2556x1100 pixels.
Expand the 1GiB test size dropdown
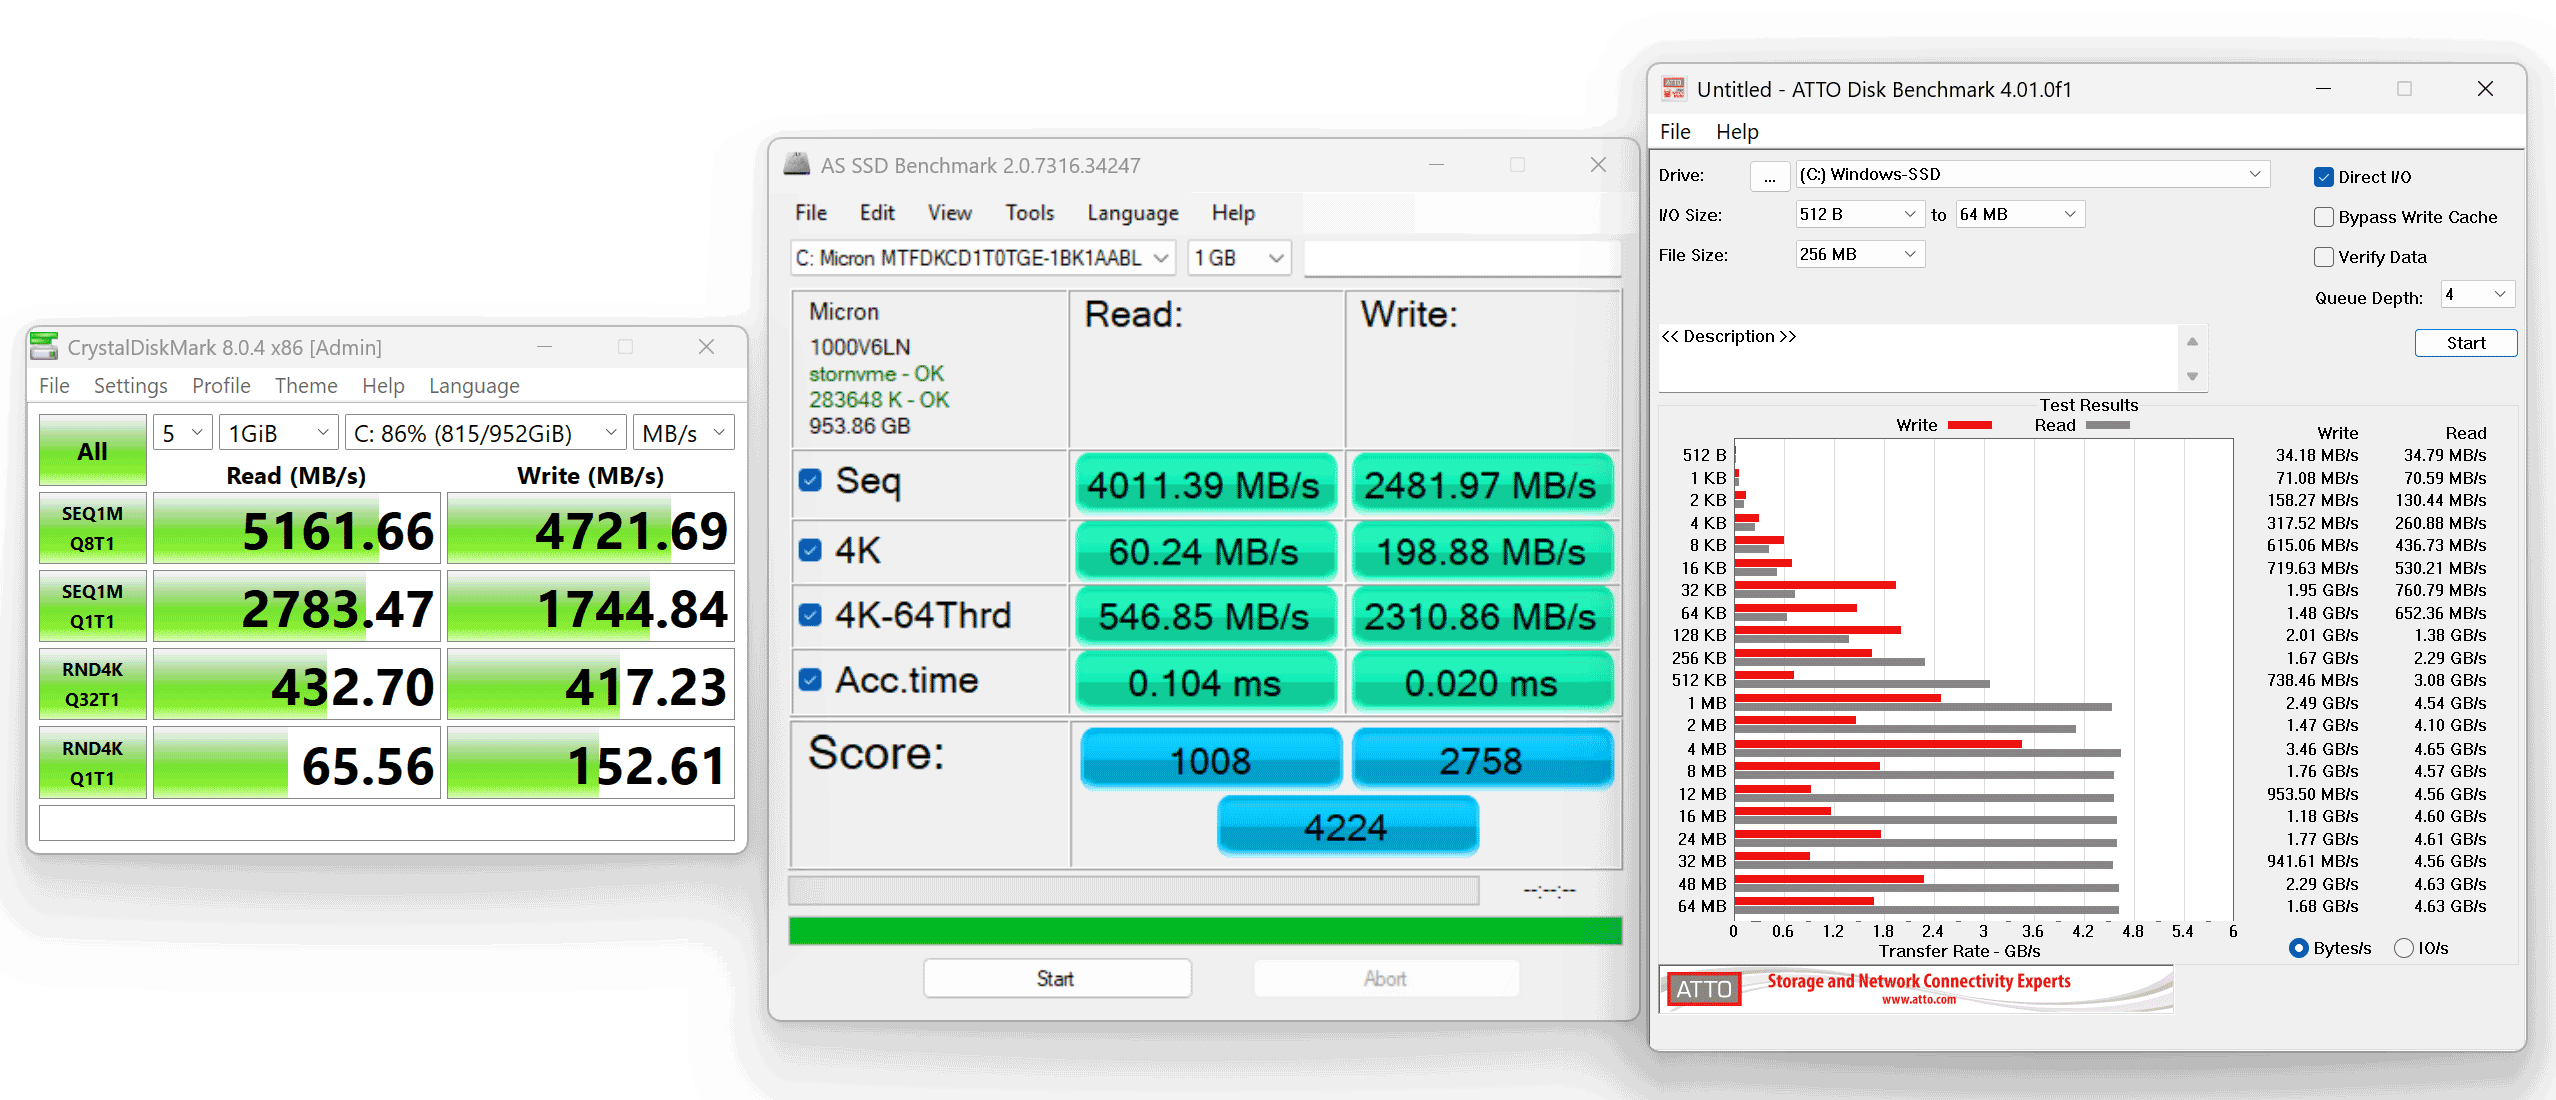tap(279, 433)
